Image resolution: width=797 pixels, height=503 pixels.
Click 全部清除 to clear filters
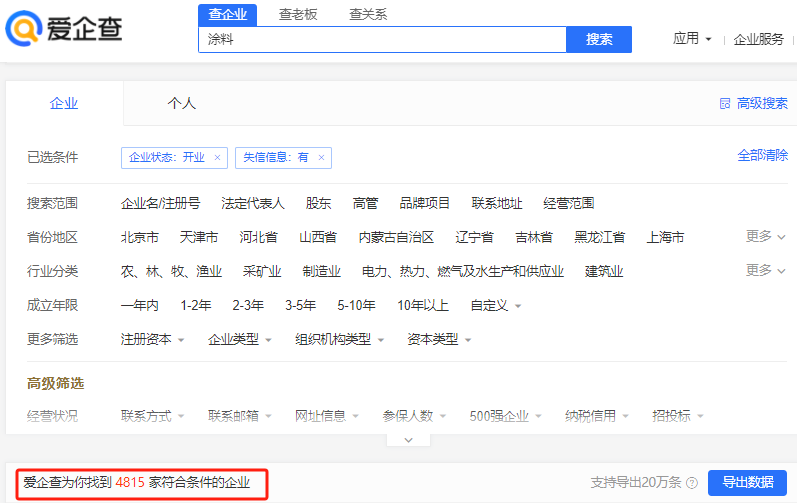point(762,155)
